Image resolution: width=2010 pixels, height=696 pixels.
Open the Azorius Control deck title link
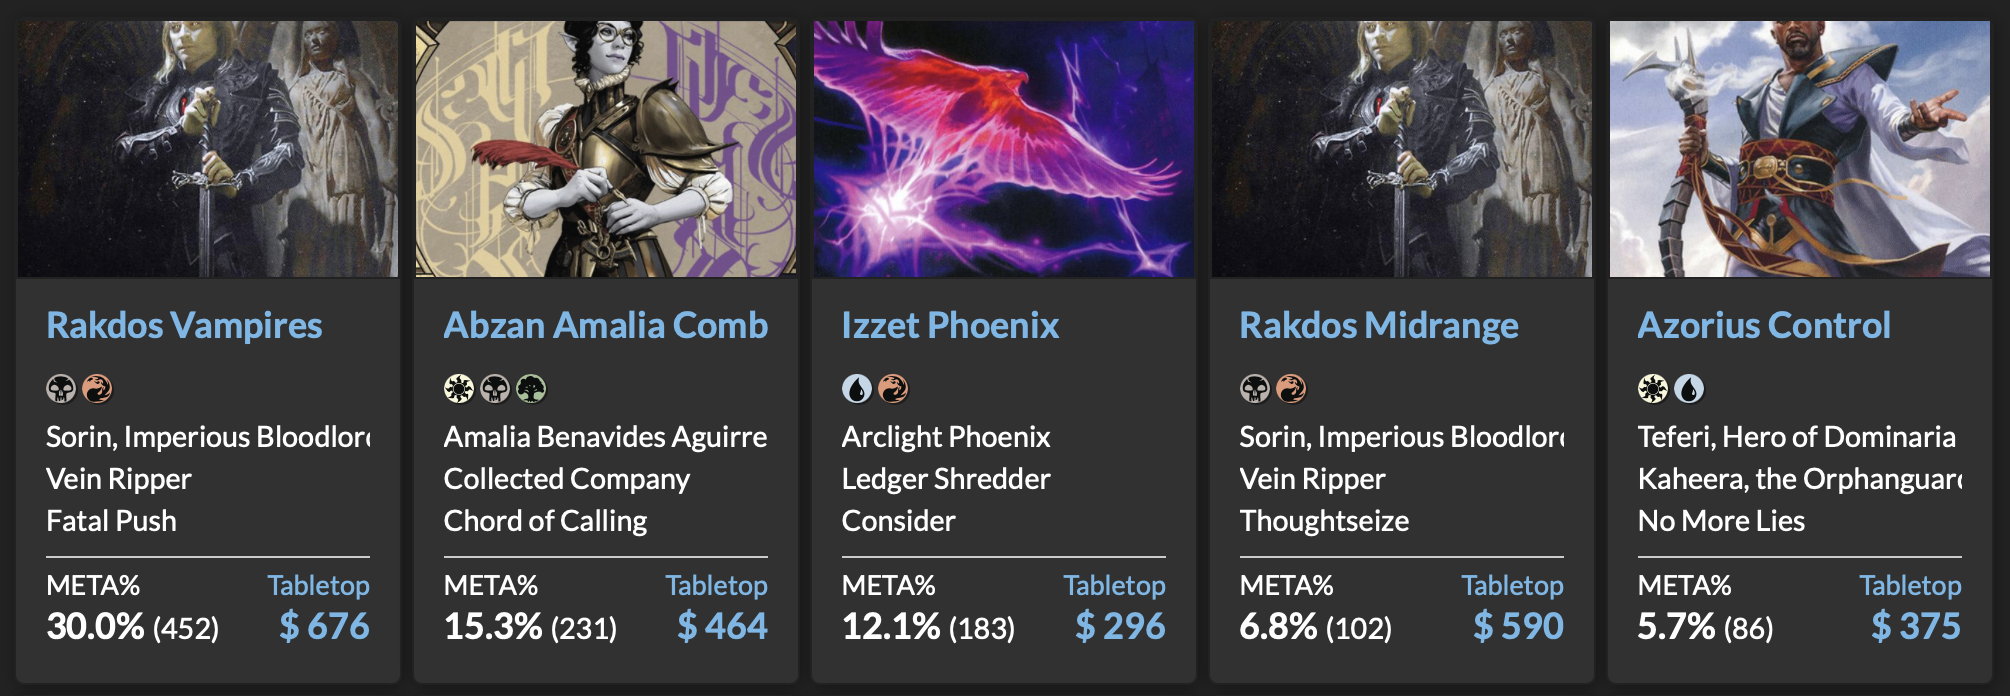click(x=1764, y=325)
